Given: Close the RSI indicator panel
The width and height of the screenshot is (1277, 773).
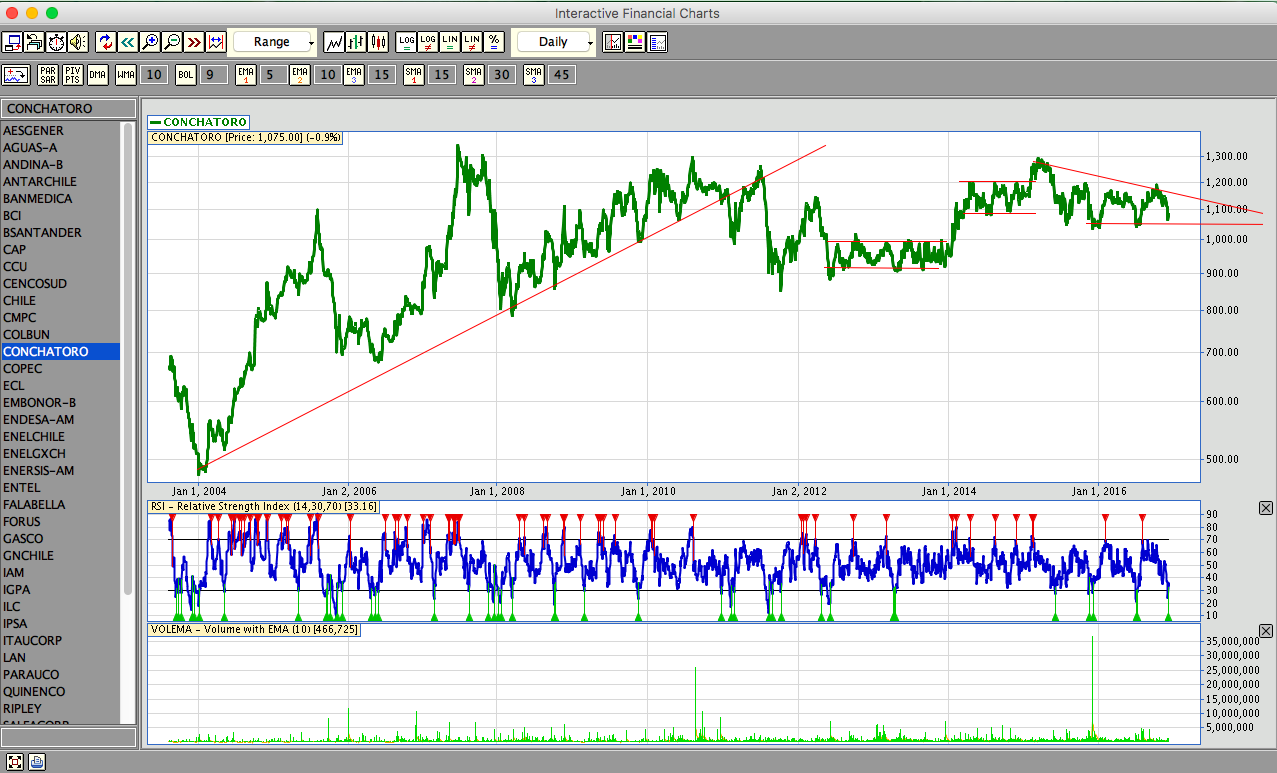Looking at the screenshot, I should pos(1266,509).
